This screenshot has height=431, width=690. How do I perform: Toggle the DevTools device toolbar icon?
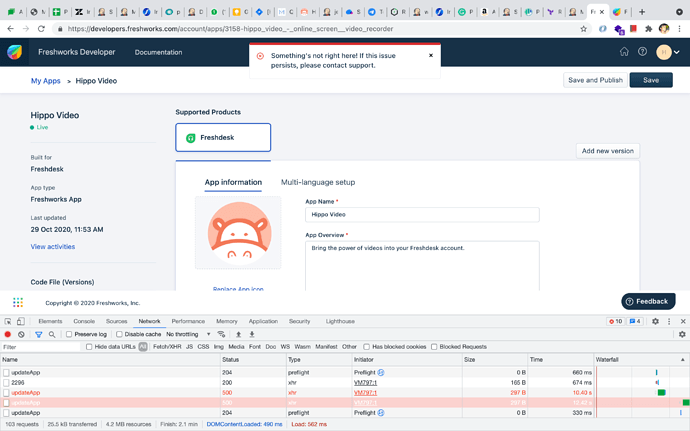click(x=21, y=321)
